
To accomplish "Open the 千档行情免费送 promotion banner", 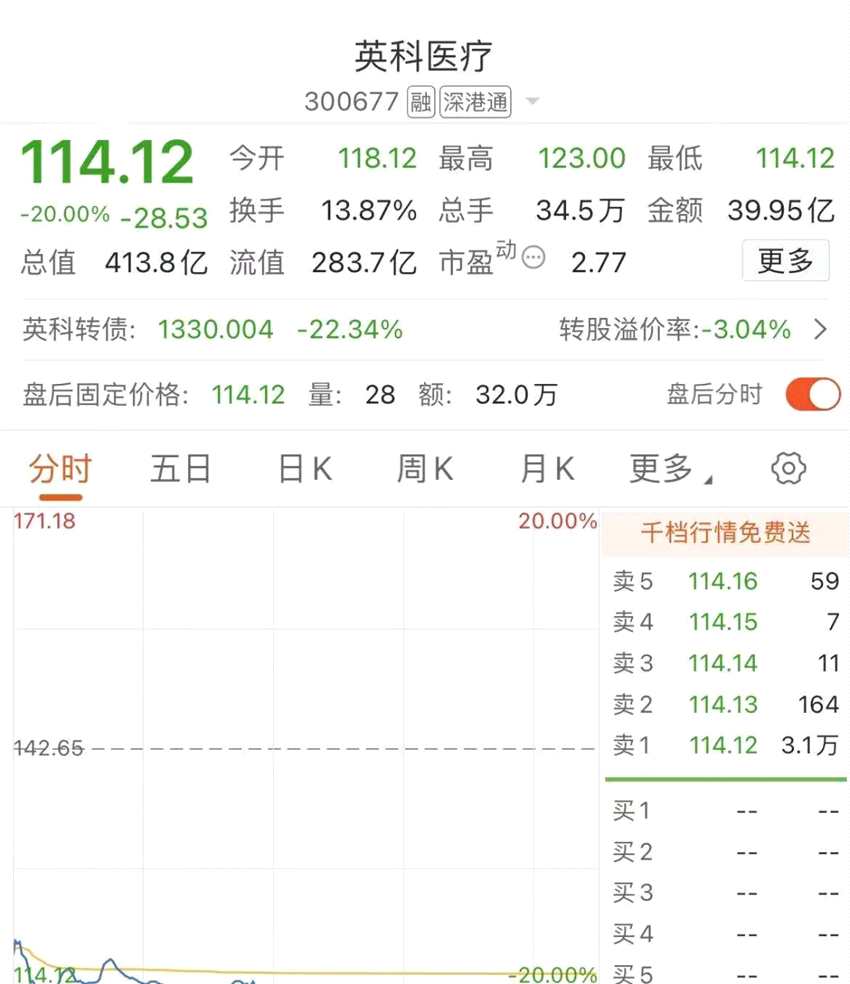I will click(723, 533).
